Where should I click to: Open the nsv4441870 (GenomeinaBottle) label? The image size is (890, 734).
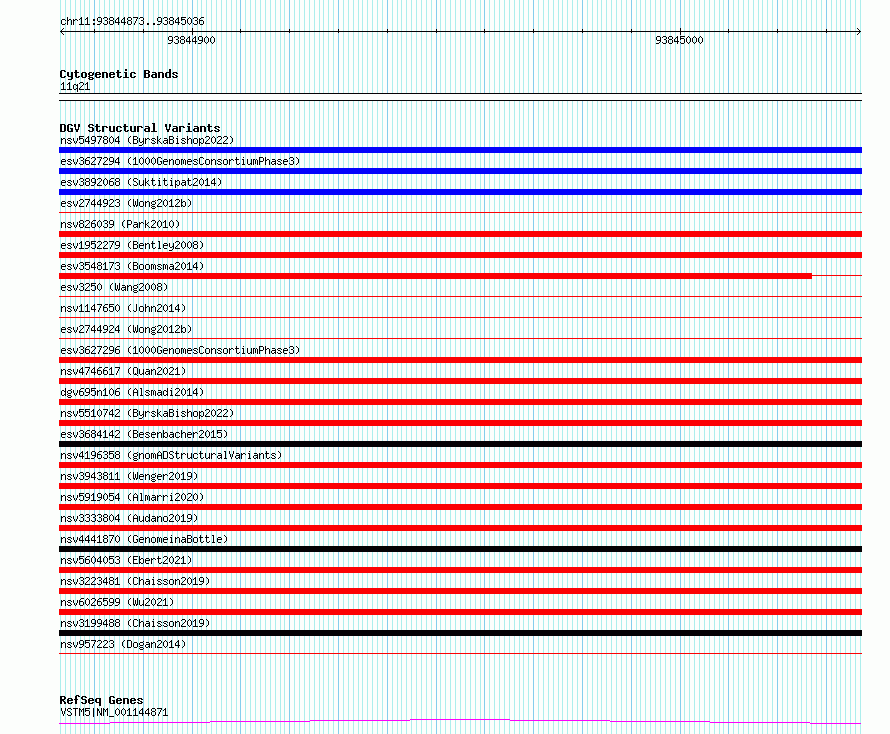point(144,539)
